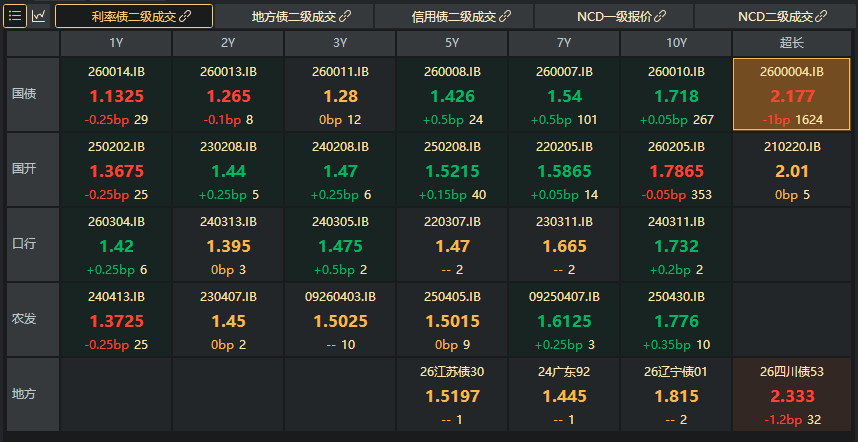Open 26江苏债30 bond cell
858x442 pixels.
[452, 394]
